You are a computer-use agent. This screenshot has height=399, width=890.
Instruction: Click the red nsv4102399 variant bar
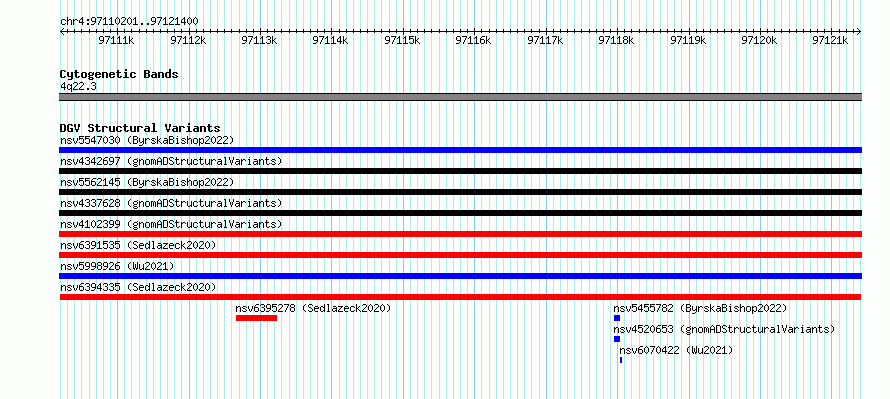tap(460, 234)
